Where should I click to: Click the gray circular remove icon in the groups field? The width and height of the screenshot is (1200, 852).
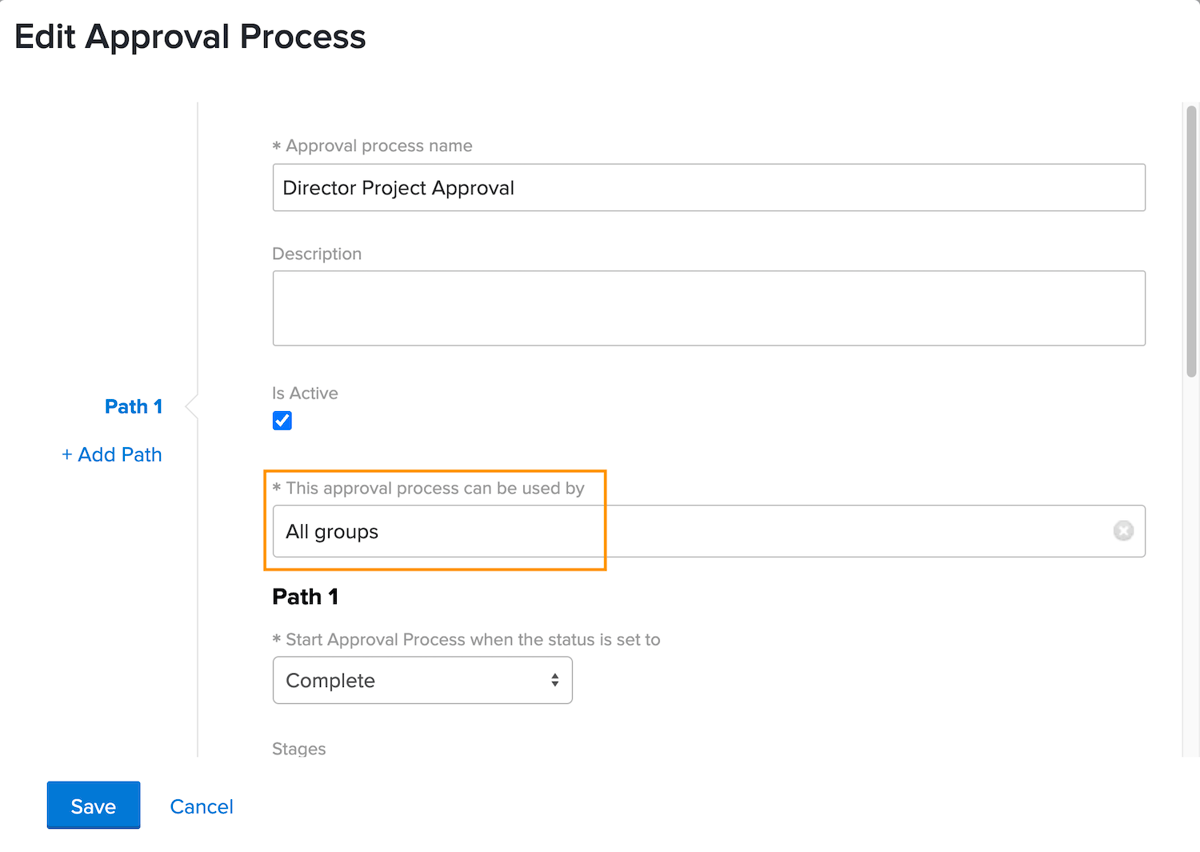pyautogui.click(x=1123, y=531)
